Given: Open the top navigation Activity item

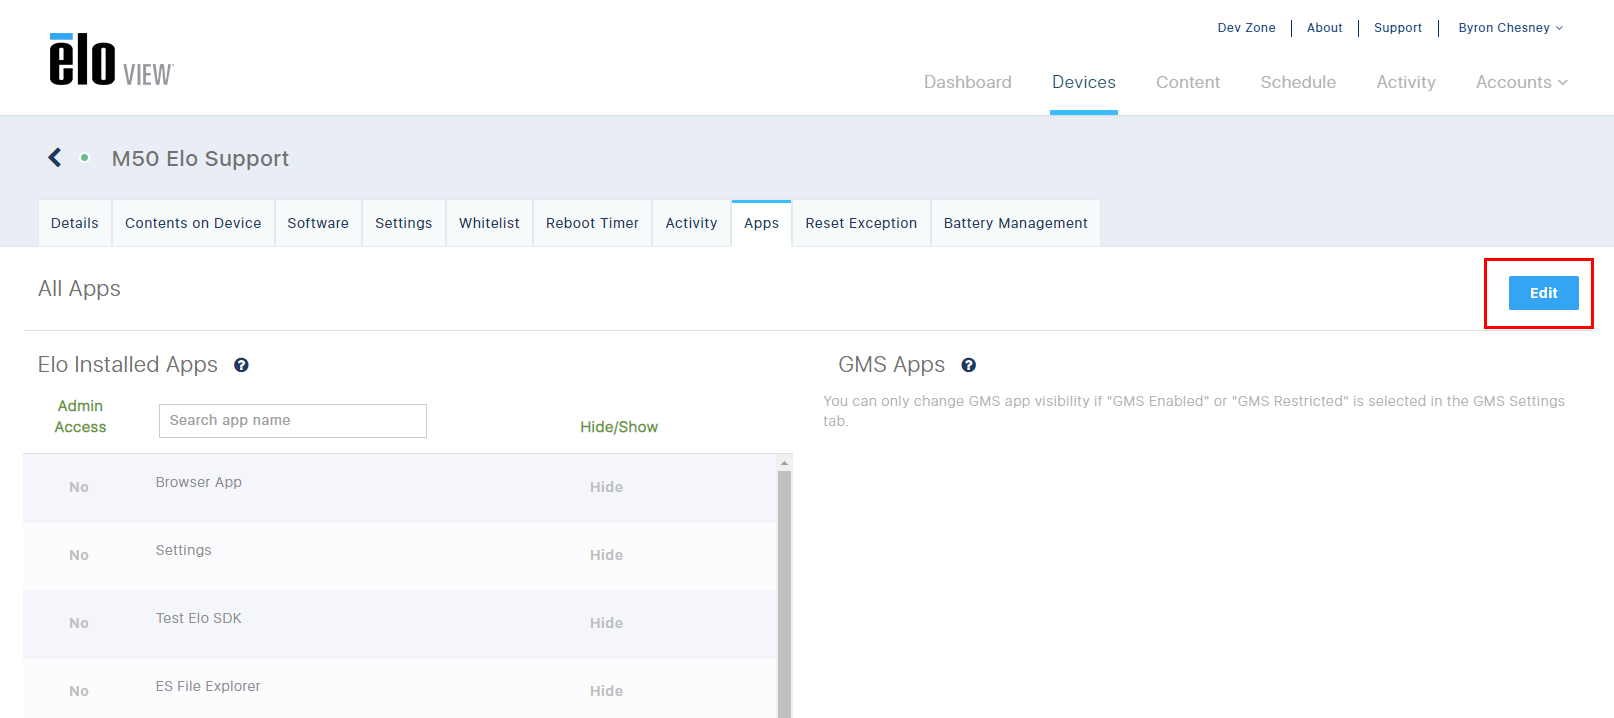Looking at the screenshot, I should coord(1406,82).
